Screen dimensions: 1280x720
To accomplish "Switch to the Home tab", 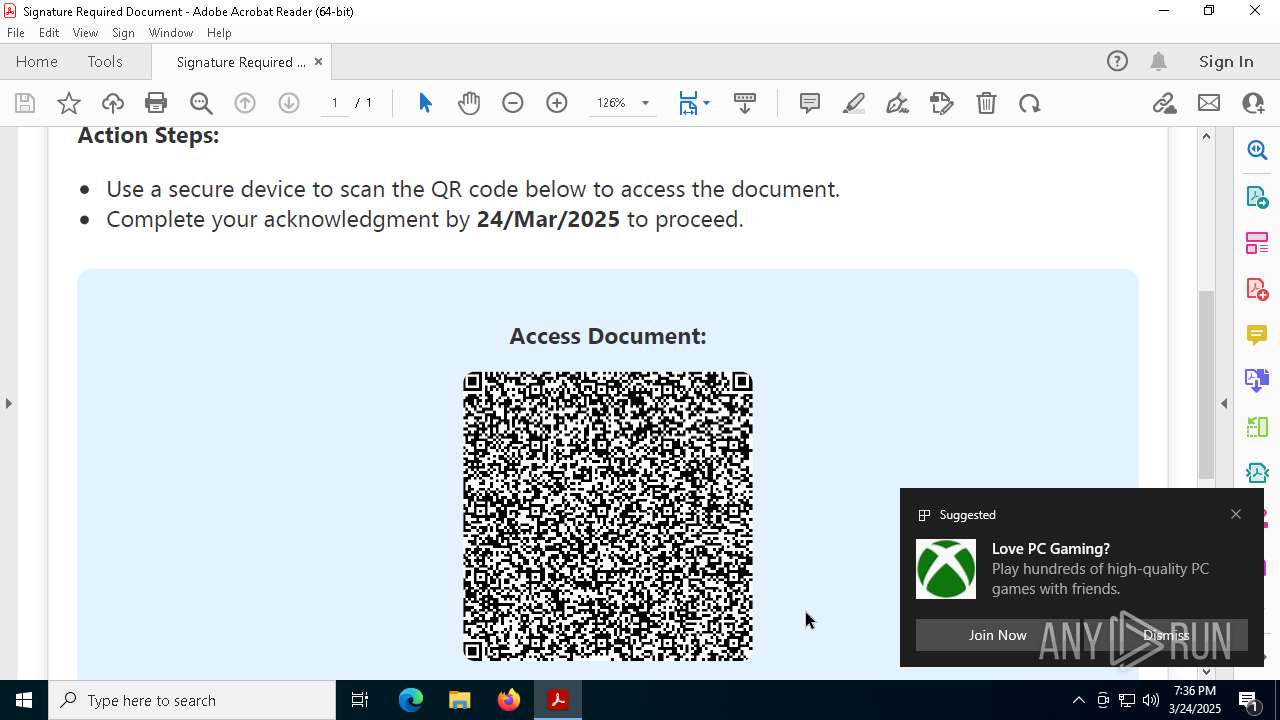I will 37,62.
